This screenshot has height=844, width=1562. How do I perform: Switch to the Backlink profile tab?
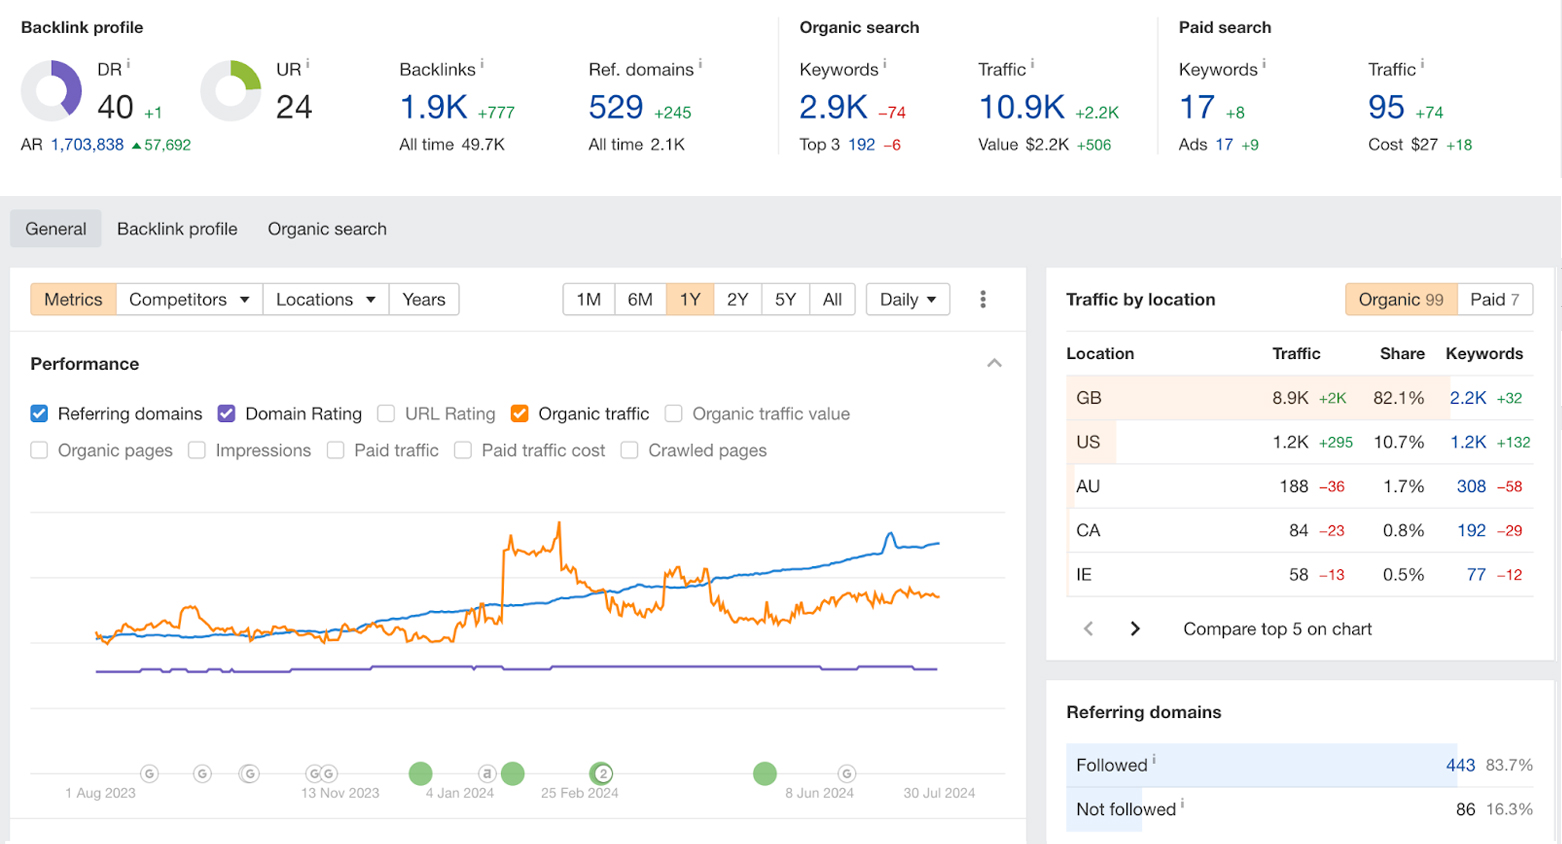(x=177, y=229)
